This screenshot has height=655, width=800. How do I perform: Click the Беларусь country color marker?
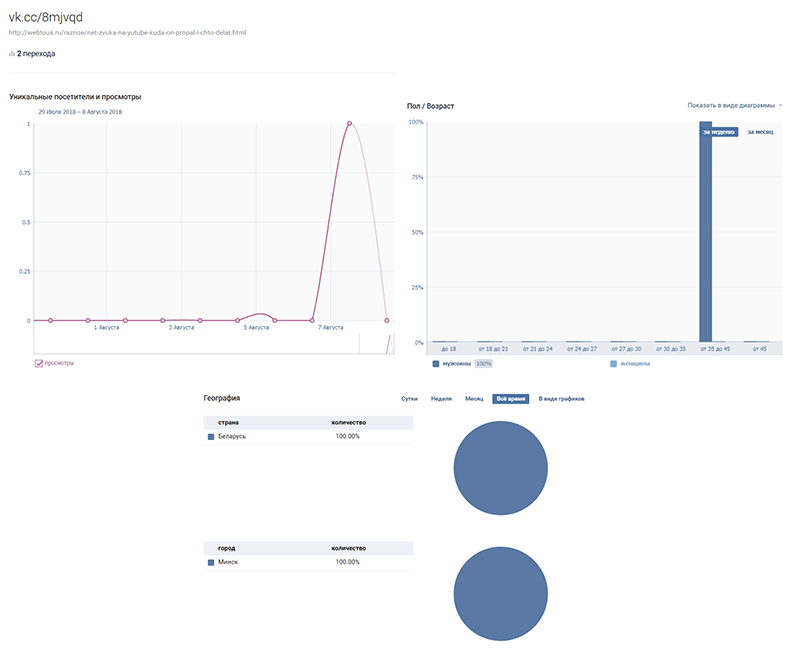click(x=211, y=437)
